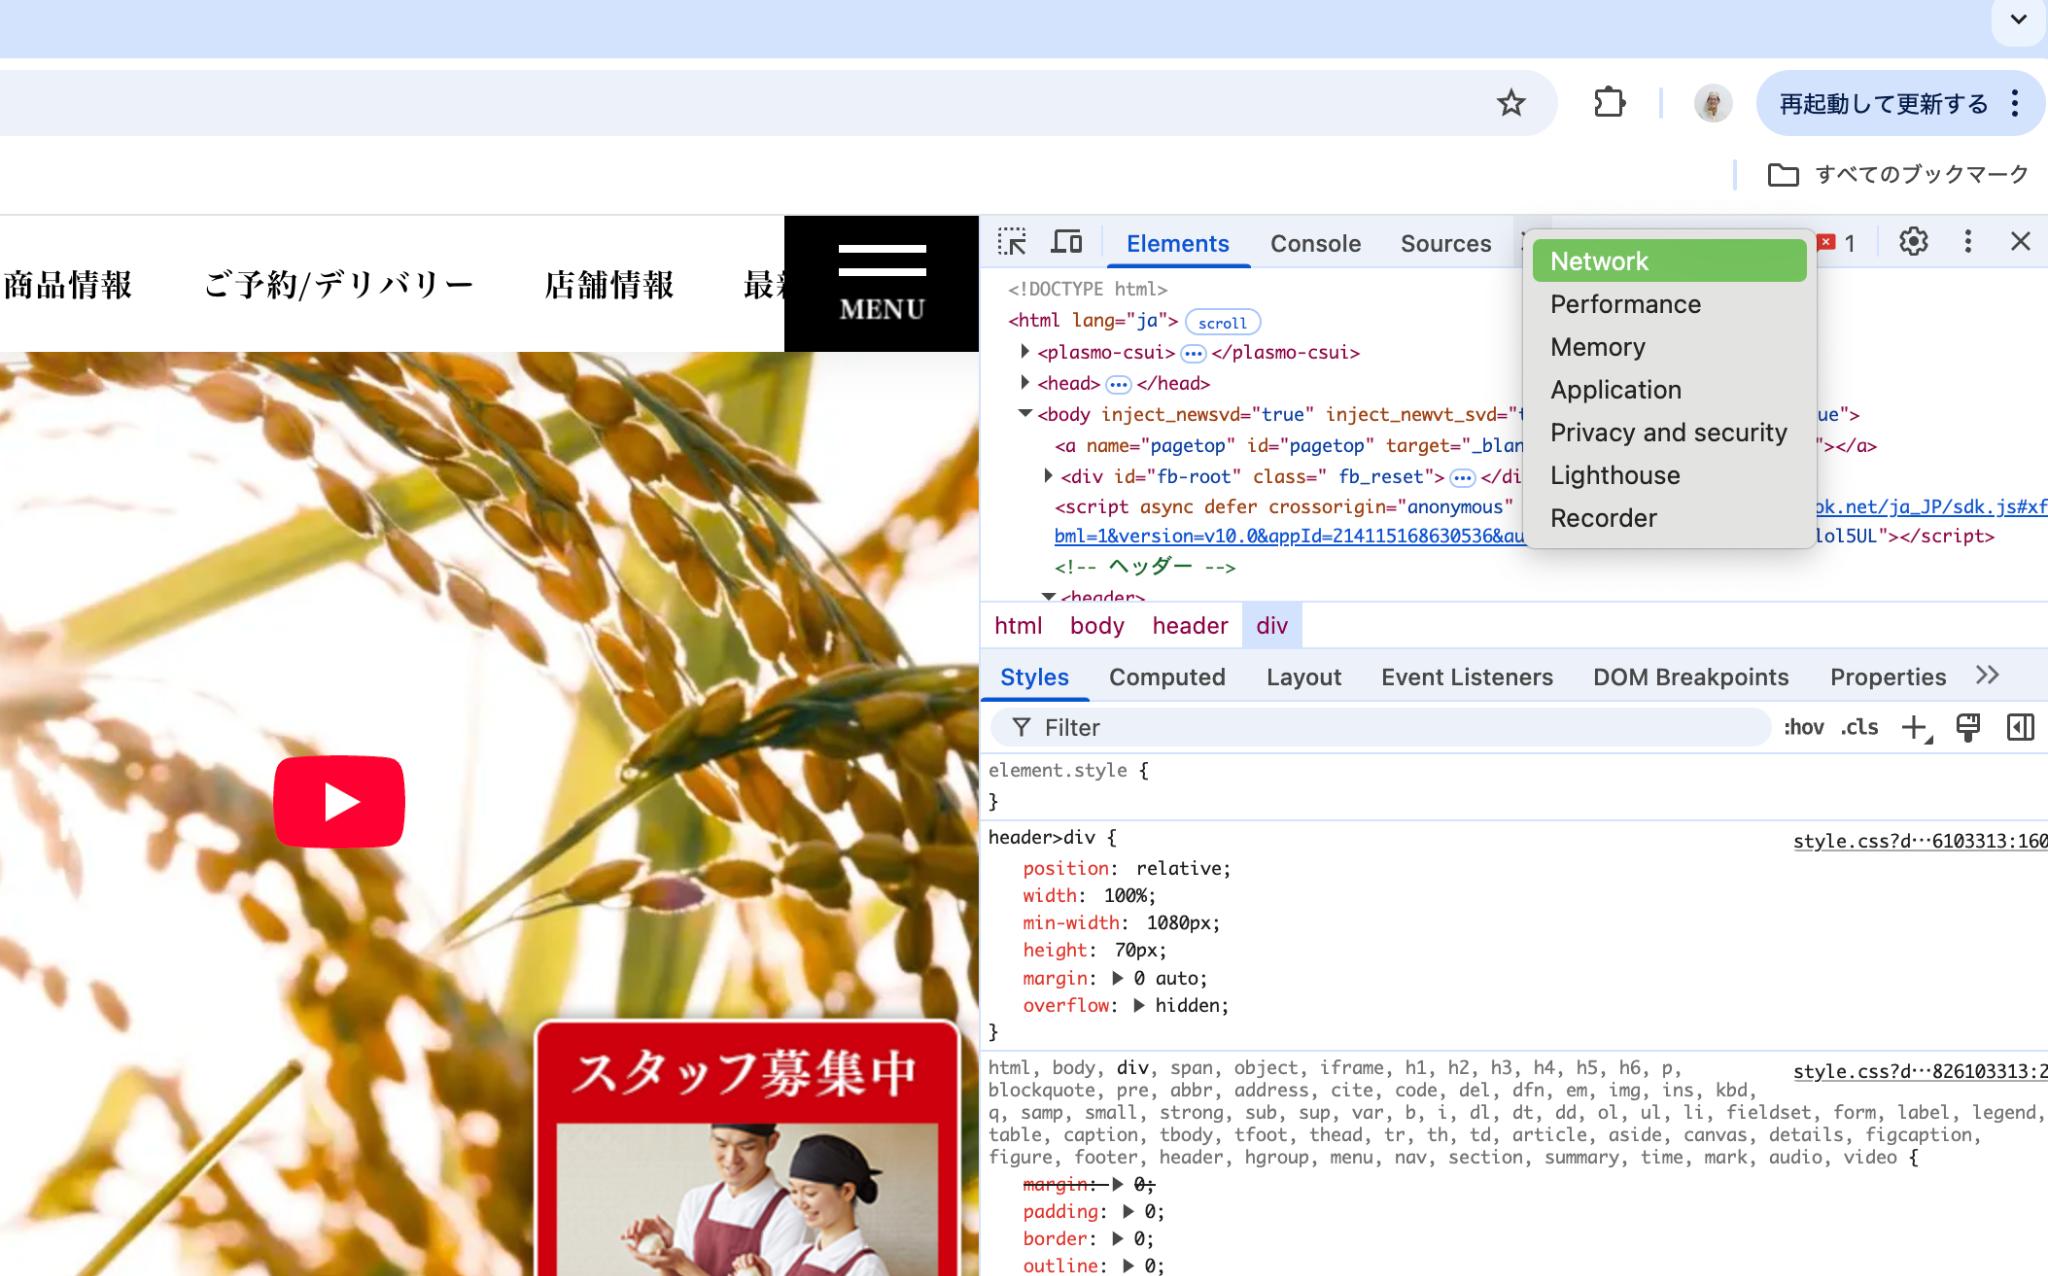Select Lighthouse from the overflow menu
The height and width of the screenshot is (1276, 2048).
1669,476
